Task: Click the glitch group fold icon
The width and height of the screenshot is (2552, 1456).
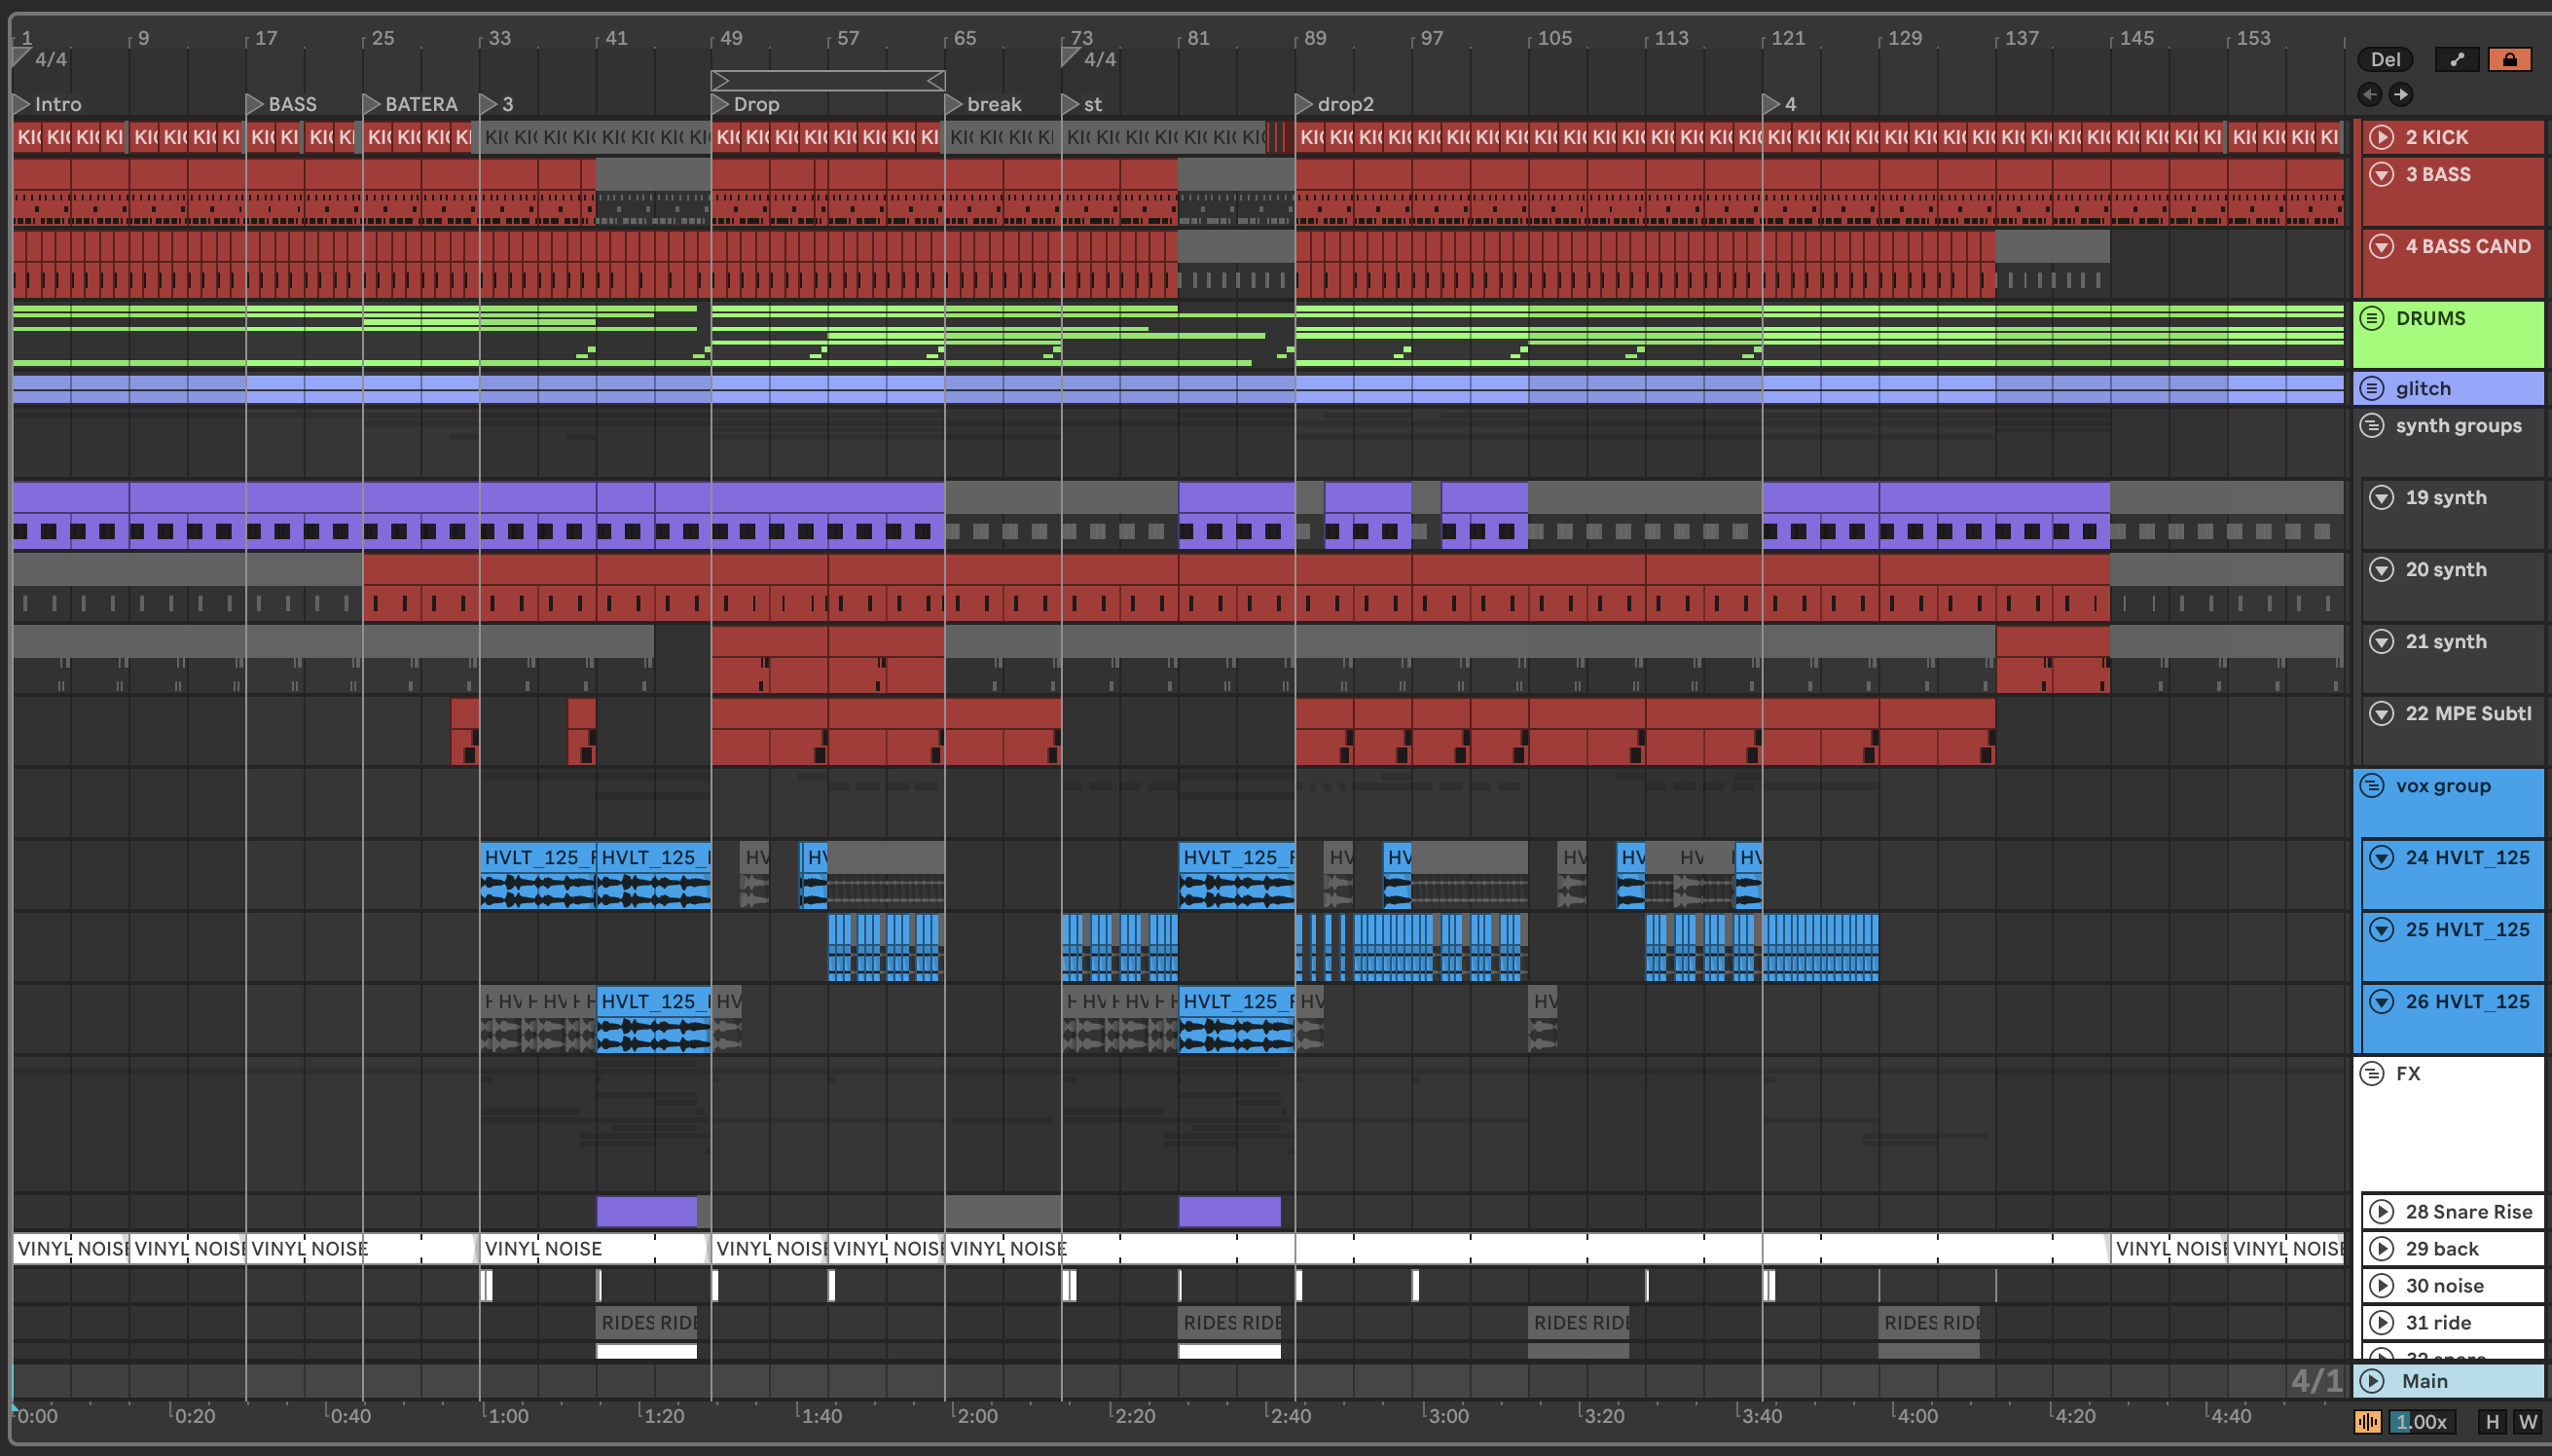Action: click(x=2372, y=388)
